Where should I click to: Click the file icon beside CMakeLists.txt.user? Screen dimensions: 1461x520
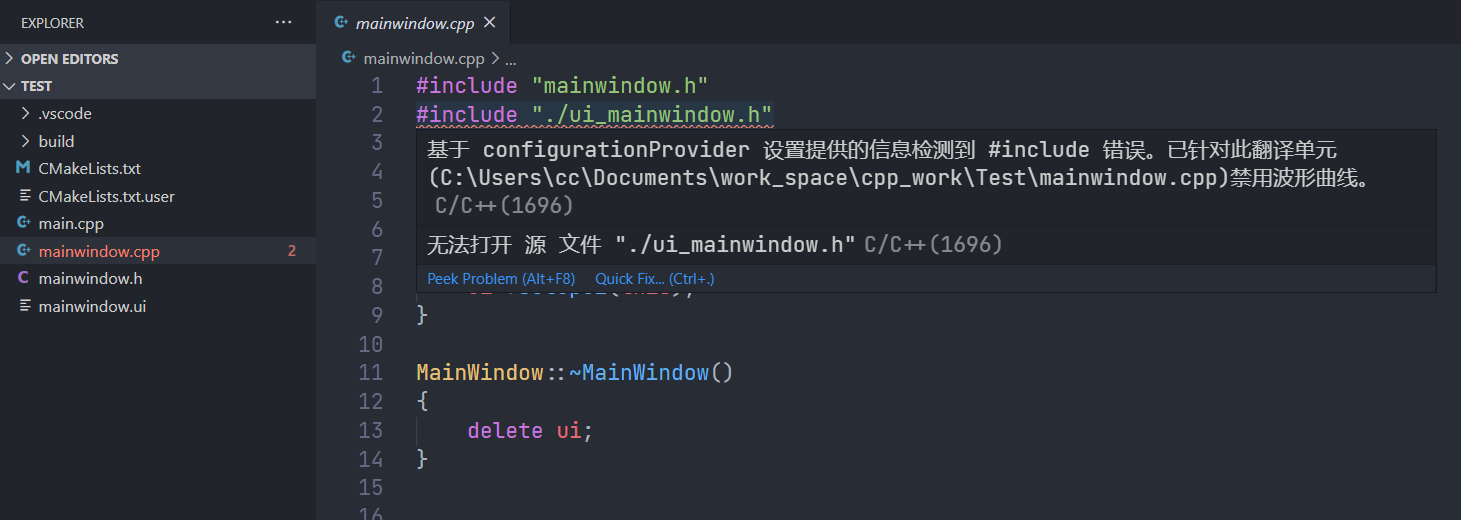click(x=24, y=196)
